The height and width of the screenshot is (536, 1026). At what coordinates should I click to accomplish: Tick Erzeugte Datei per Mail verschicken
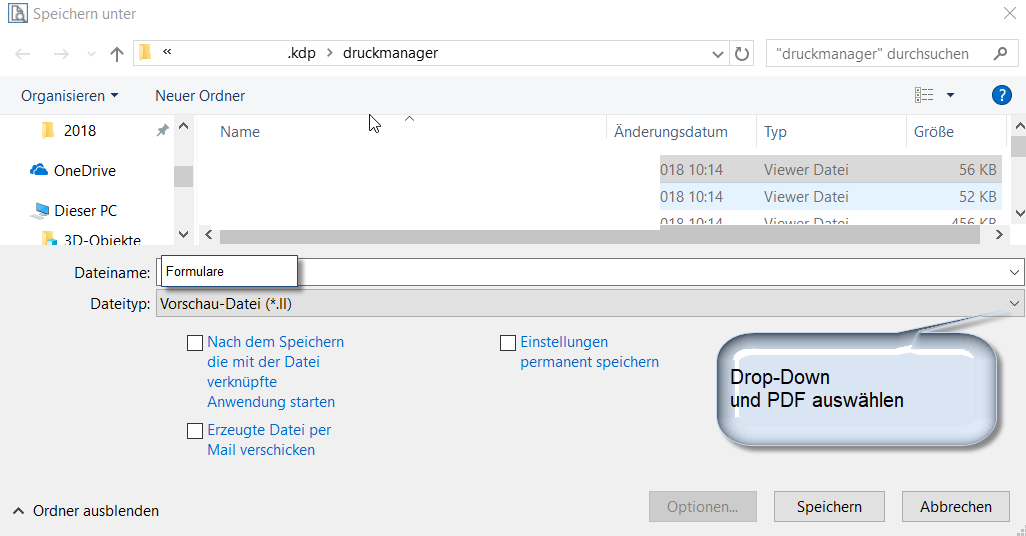[x=195, y=431]
